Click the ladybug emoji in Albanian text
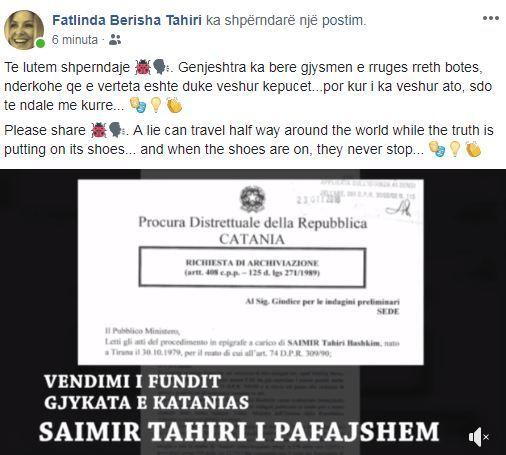The image size is (506, 455). 143,67
